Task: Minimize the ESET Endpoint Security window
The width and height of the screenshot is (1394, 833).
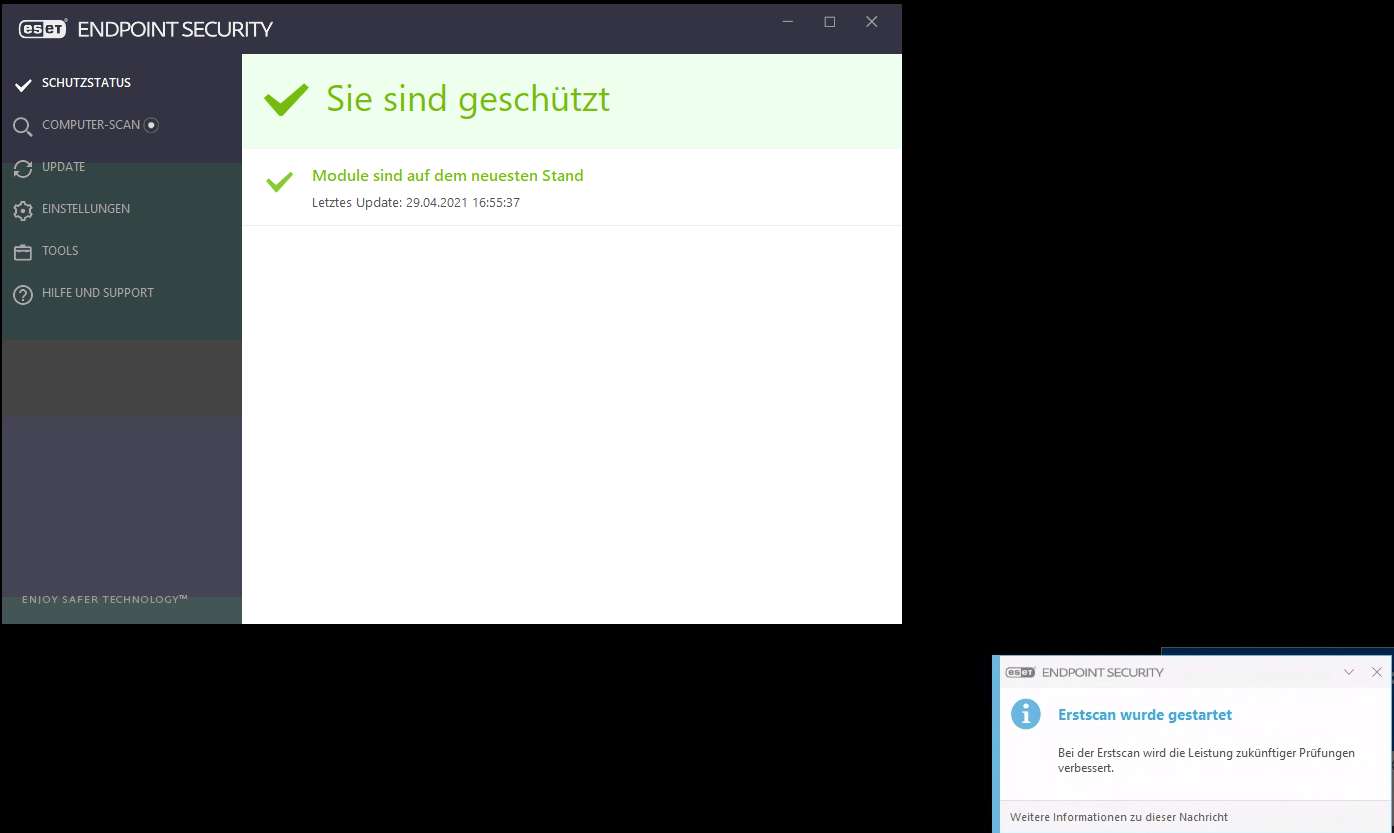Action: click(x=788, y=22)
